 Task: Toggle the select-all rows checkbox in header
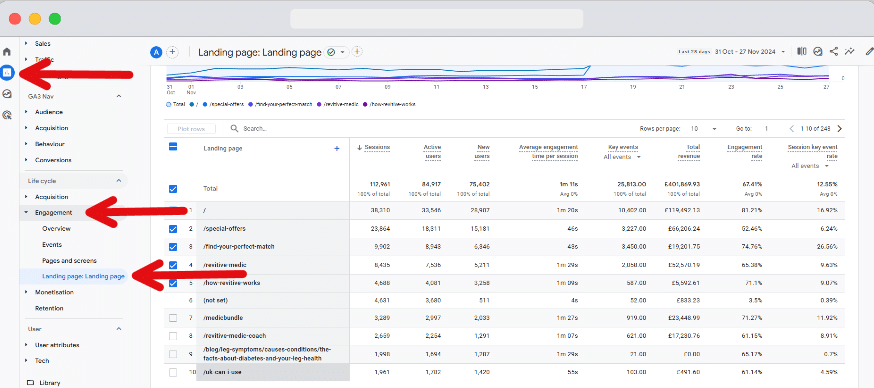click(173, 147)
